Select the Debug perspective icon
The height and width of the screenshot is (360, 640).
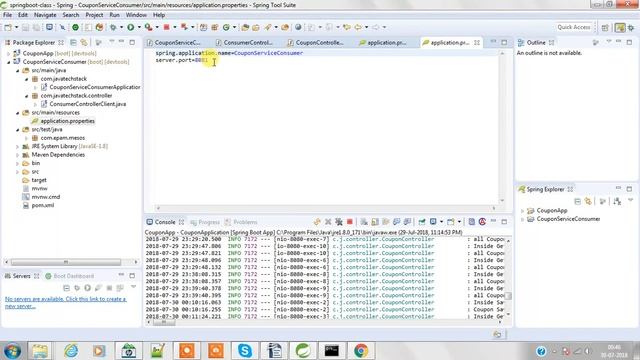[631, 27]
